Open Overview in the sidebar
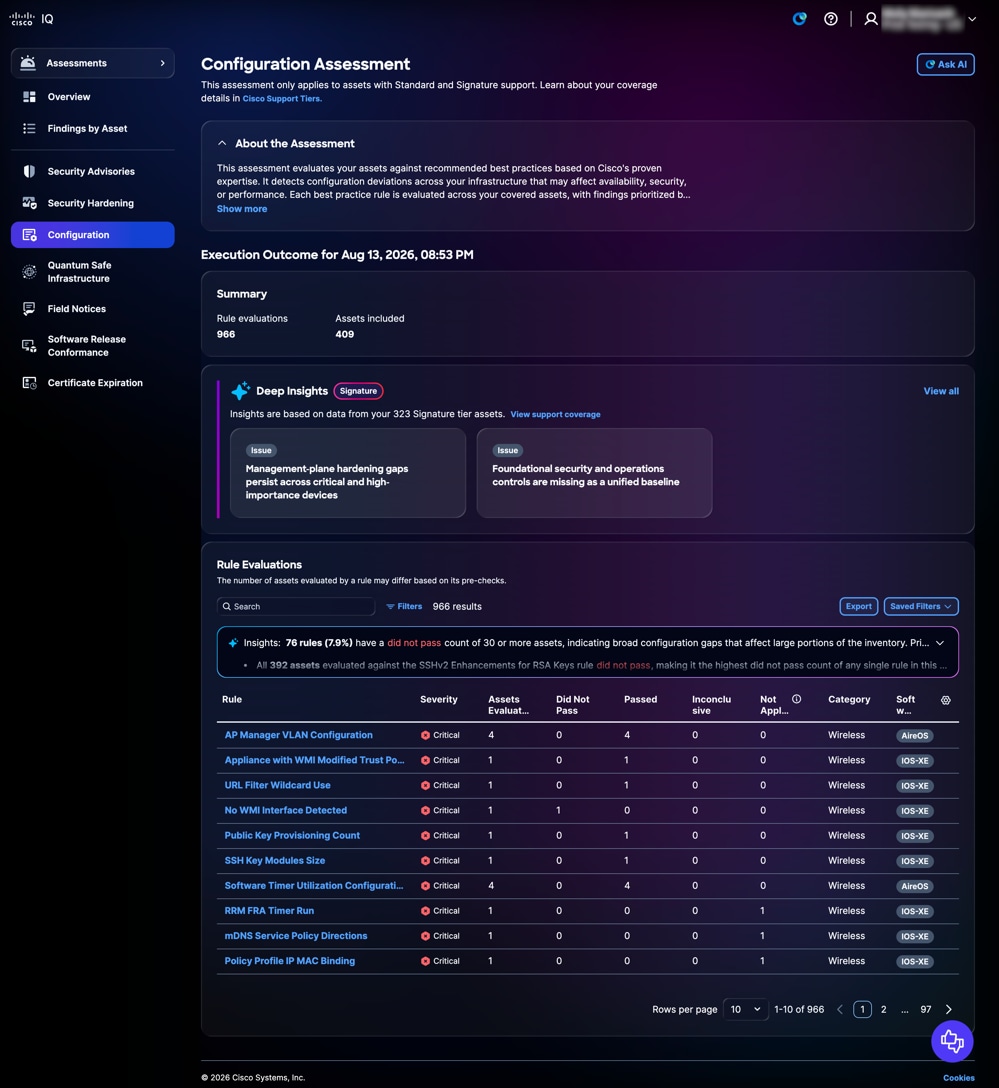The height and width of the screenshot is (1088, 999). 69,97
